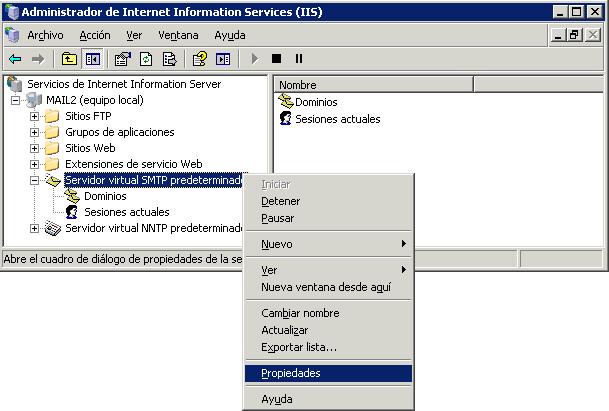The image size is (609, 411).
Task: Choose Pausar in the context menu
Action: pos(328,218)
